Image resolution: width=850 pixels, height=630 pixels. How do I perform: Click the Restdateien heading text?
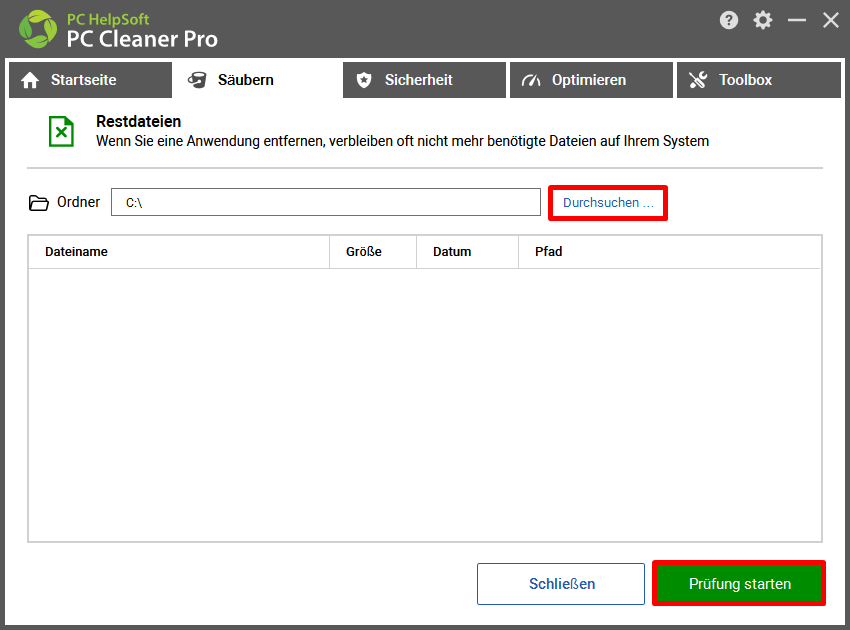point(139,121)
